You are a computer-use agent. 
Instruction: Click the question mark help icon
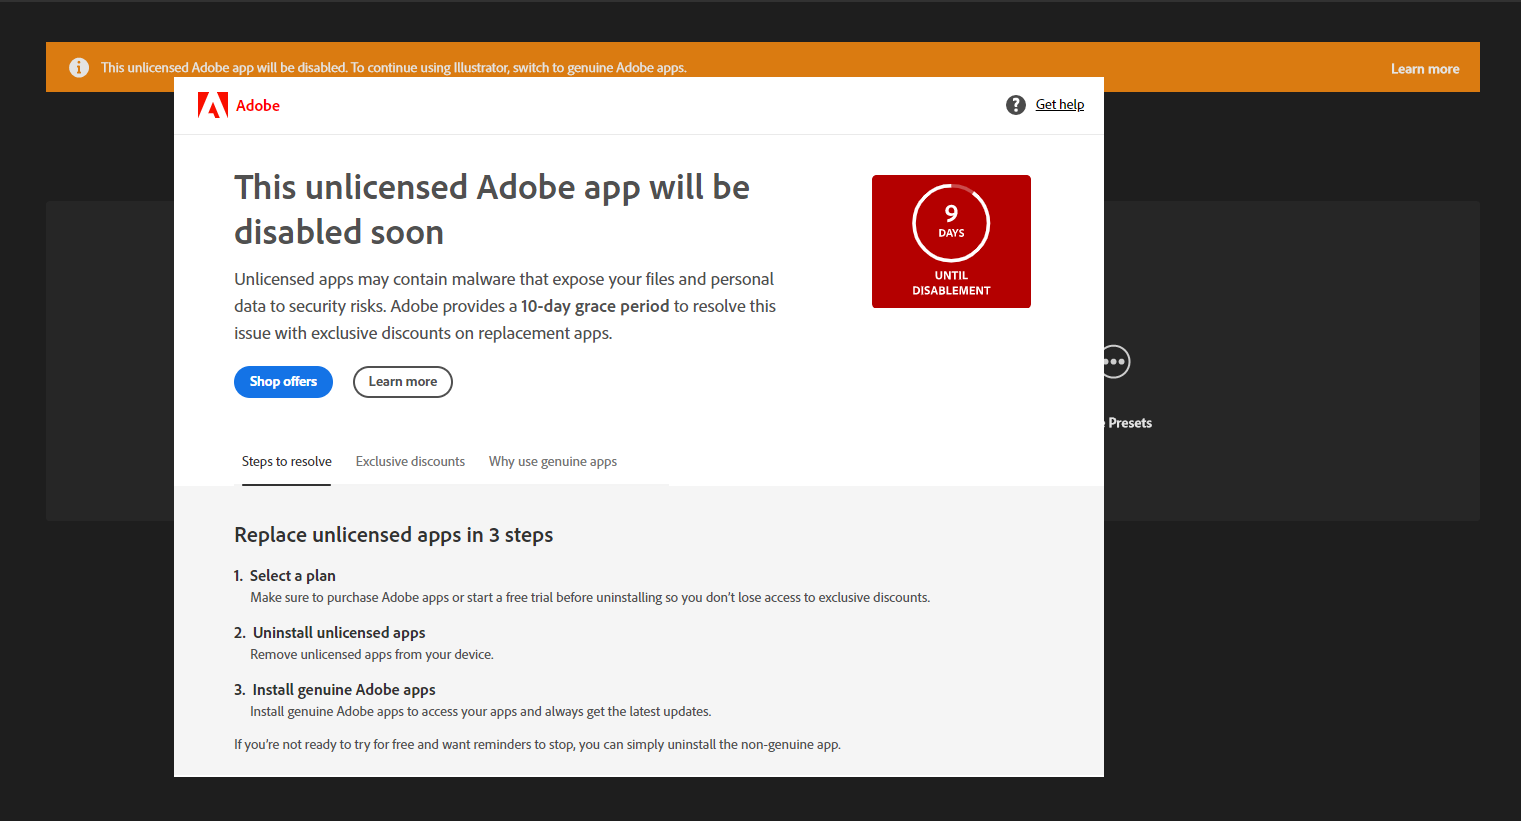tap(1015, 105)
